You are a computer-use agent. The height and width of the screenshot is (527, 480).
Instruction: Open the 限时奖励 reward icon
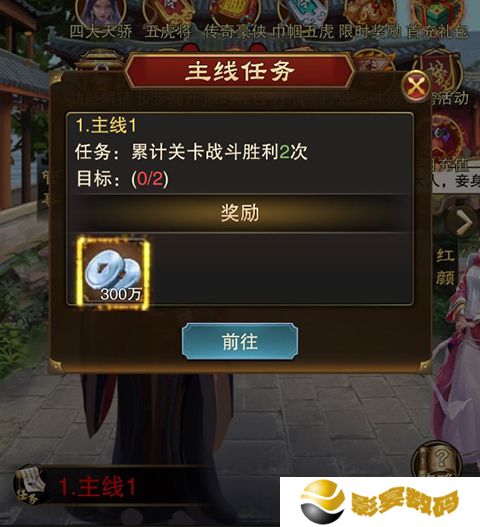(369, 18)
